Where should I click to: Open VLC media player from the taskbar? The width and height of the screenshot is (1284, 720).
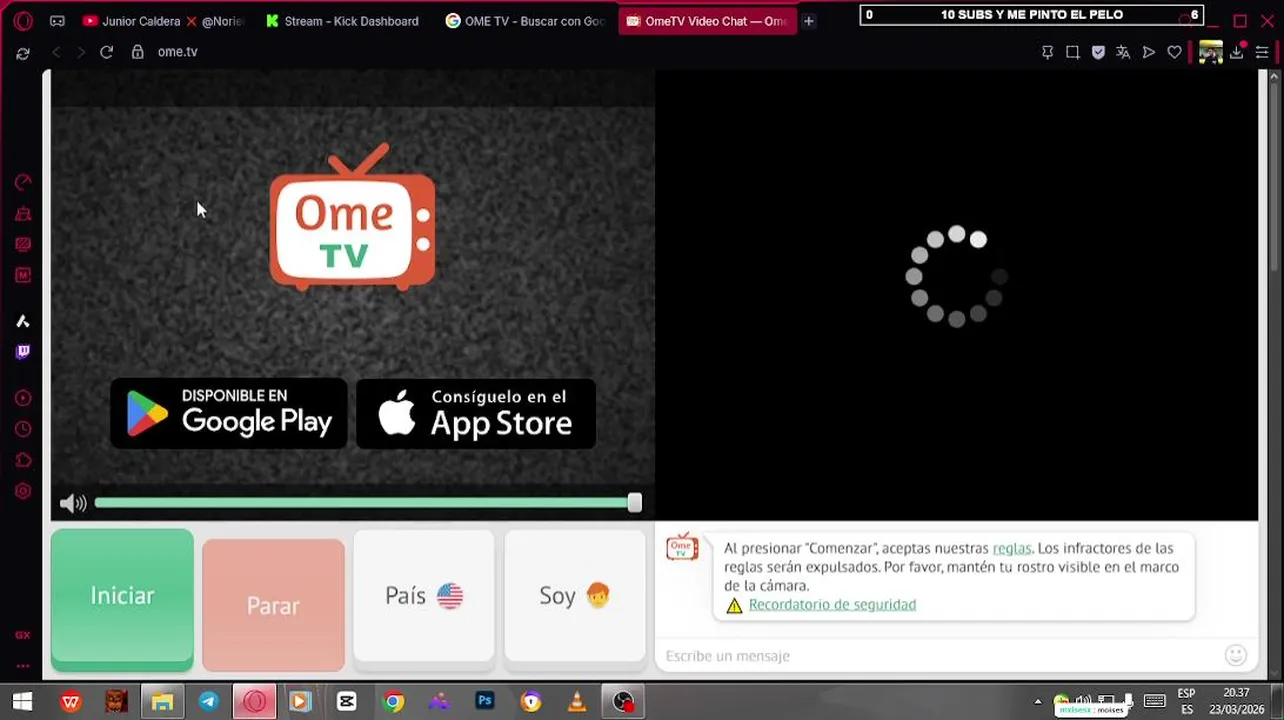577,702
